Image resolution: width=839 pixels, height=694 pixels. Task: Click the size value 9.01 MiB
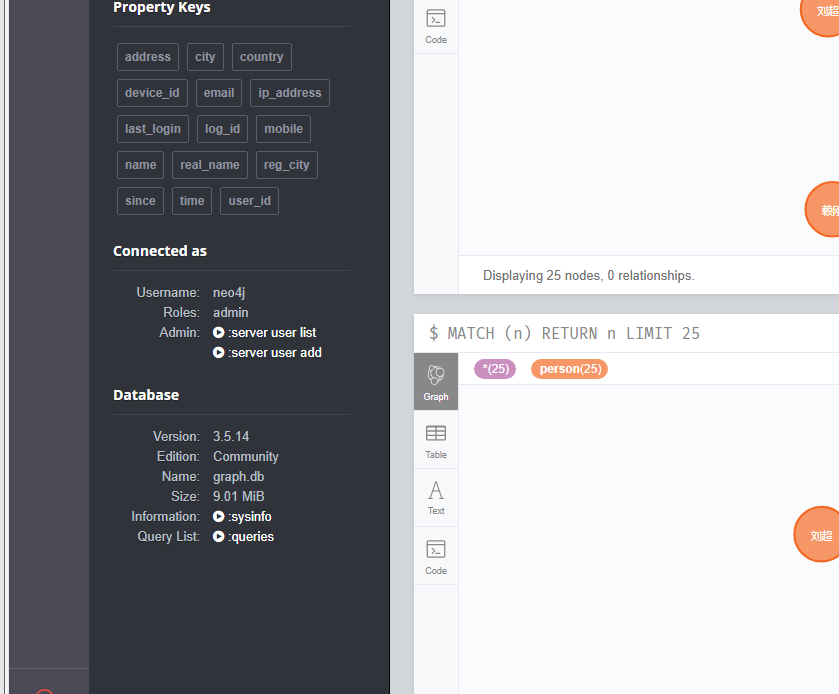[239, 497]
